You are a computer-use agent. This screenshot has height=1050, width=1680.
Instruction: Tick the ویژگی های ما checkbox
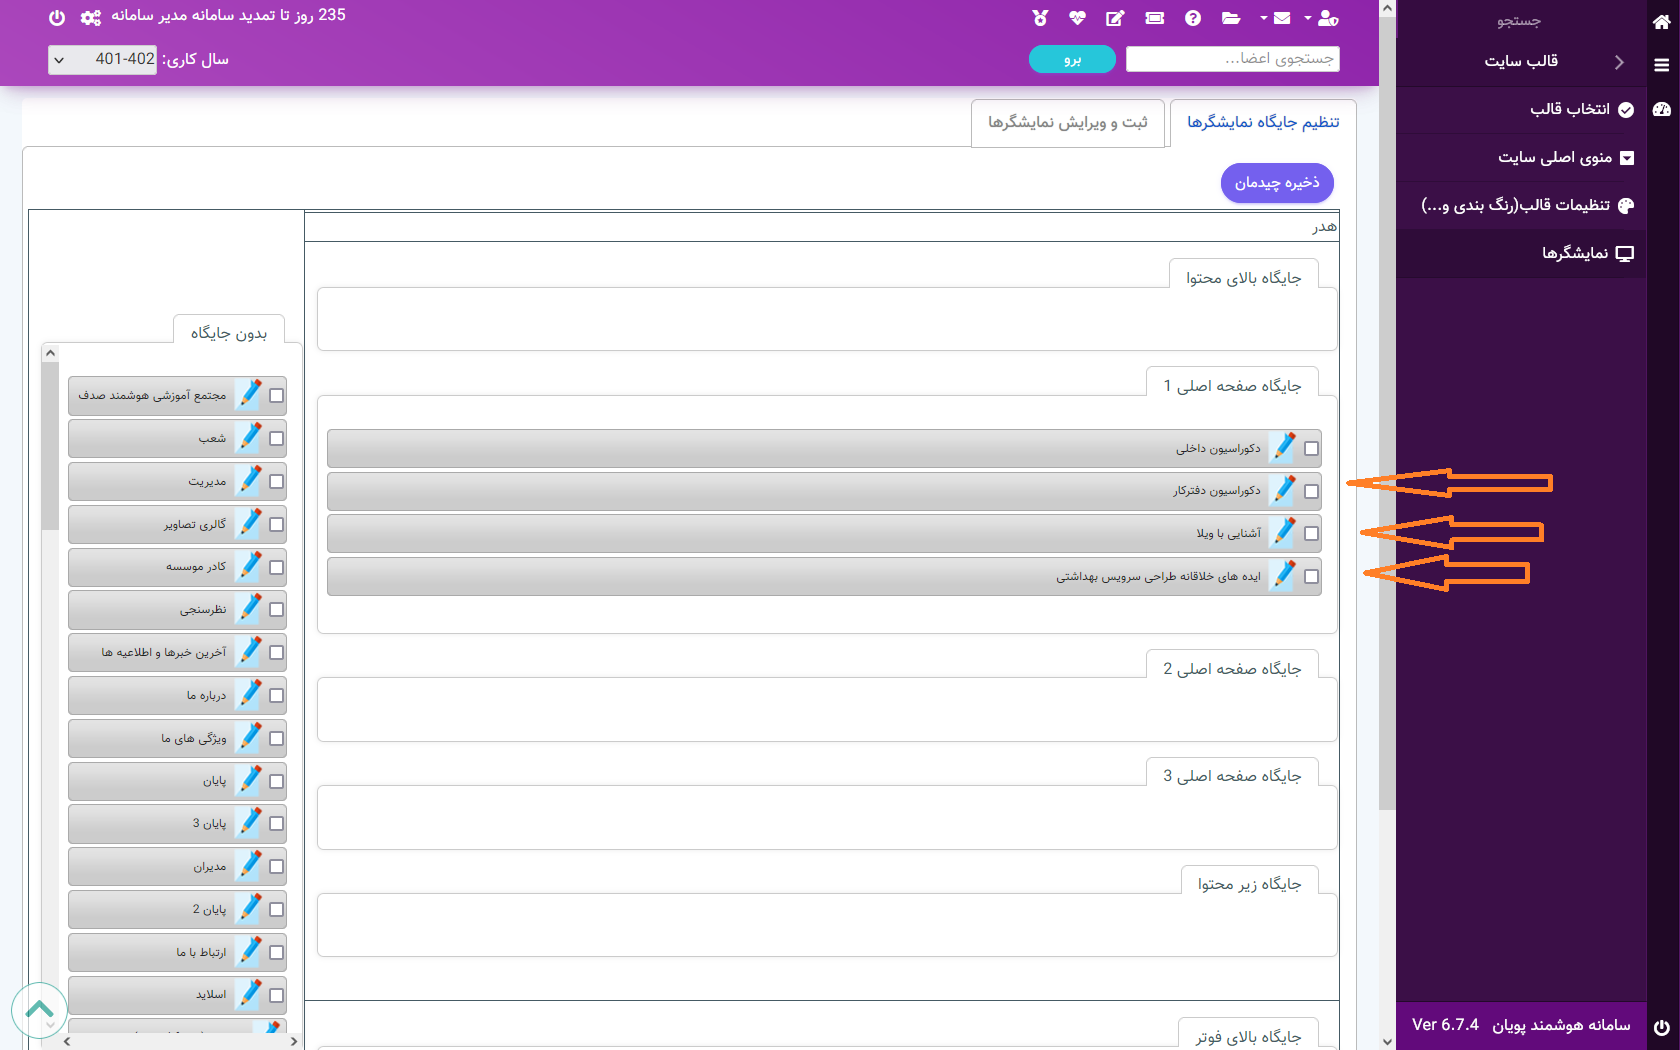[x=277, y=739]
